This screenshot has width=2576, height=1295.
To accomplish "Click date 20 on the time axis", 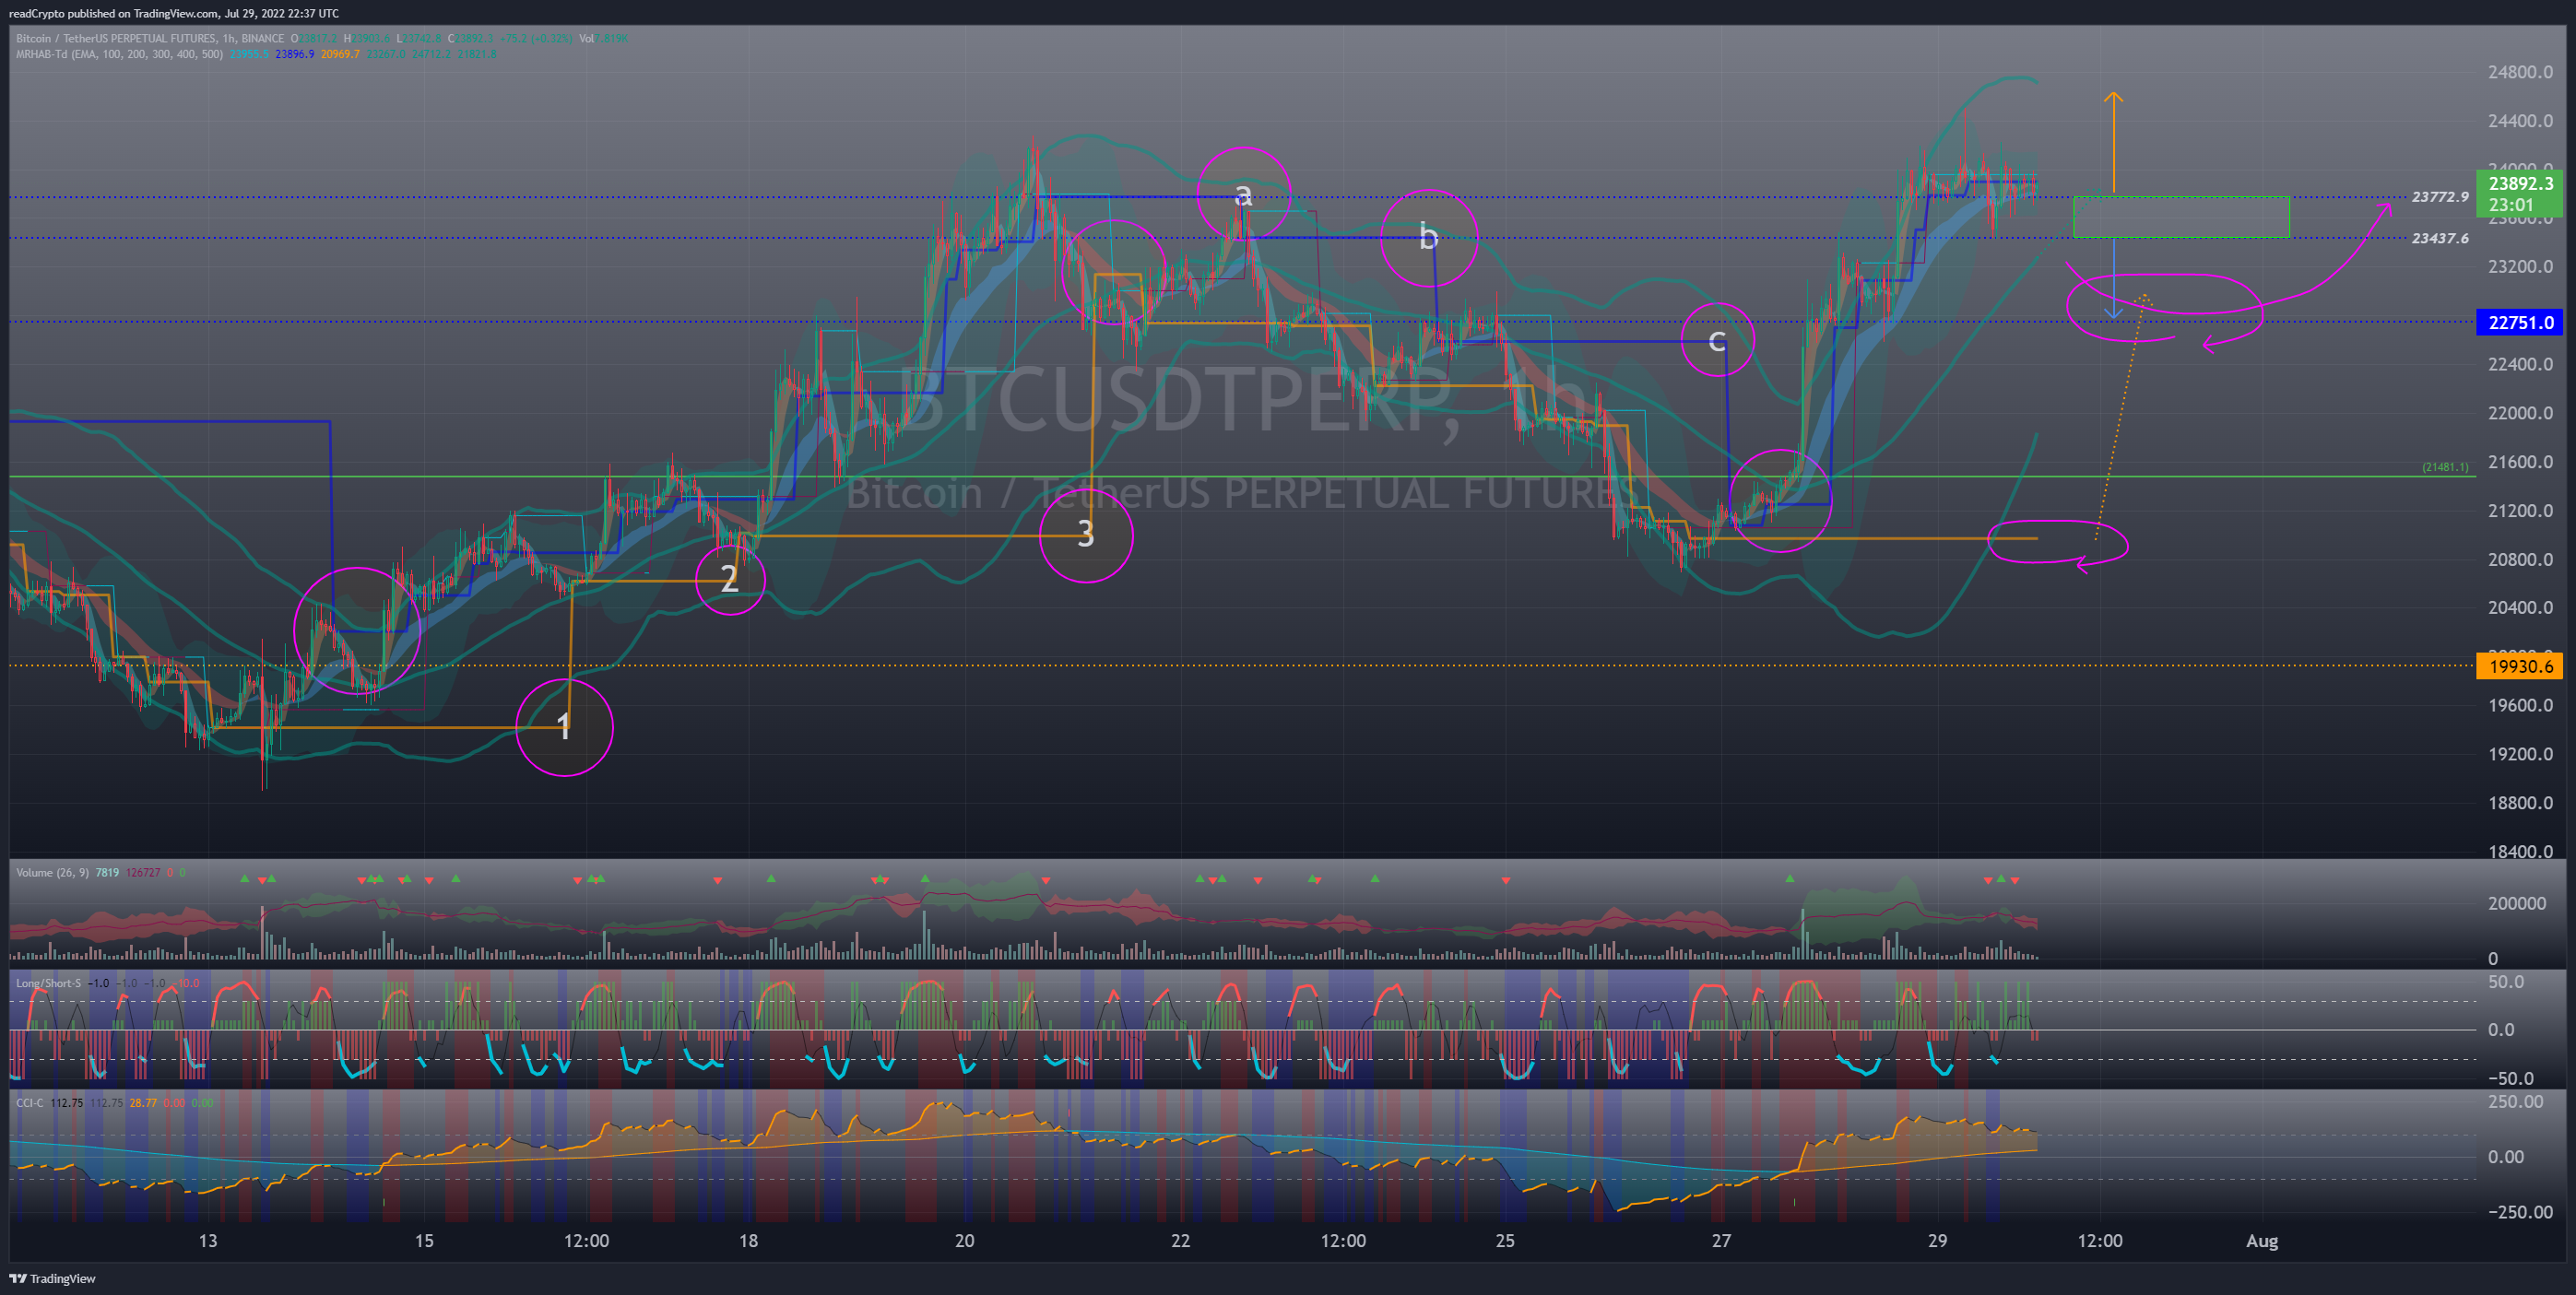I will pos(964,1241).
